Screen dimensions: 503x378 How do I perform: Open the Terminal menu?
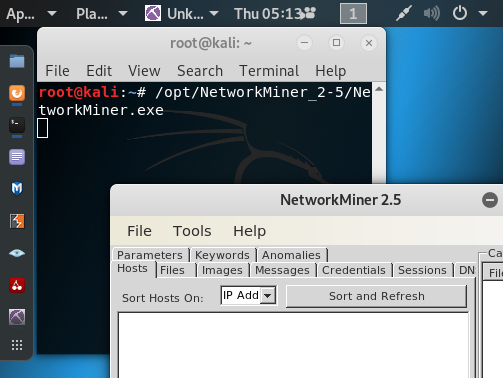(269, 71)
